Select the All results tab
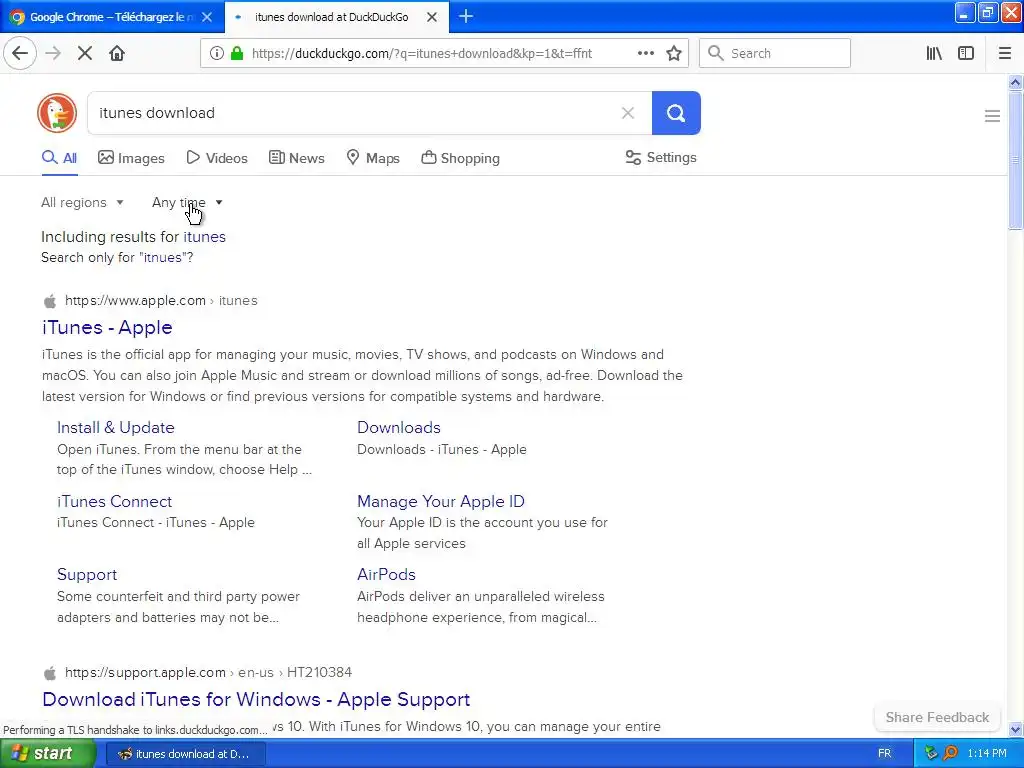 coord(59,159)
